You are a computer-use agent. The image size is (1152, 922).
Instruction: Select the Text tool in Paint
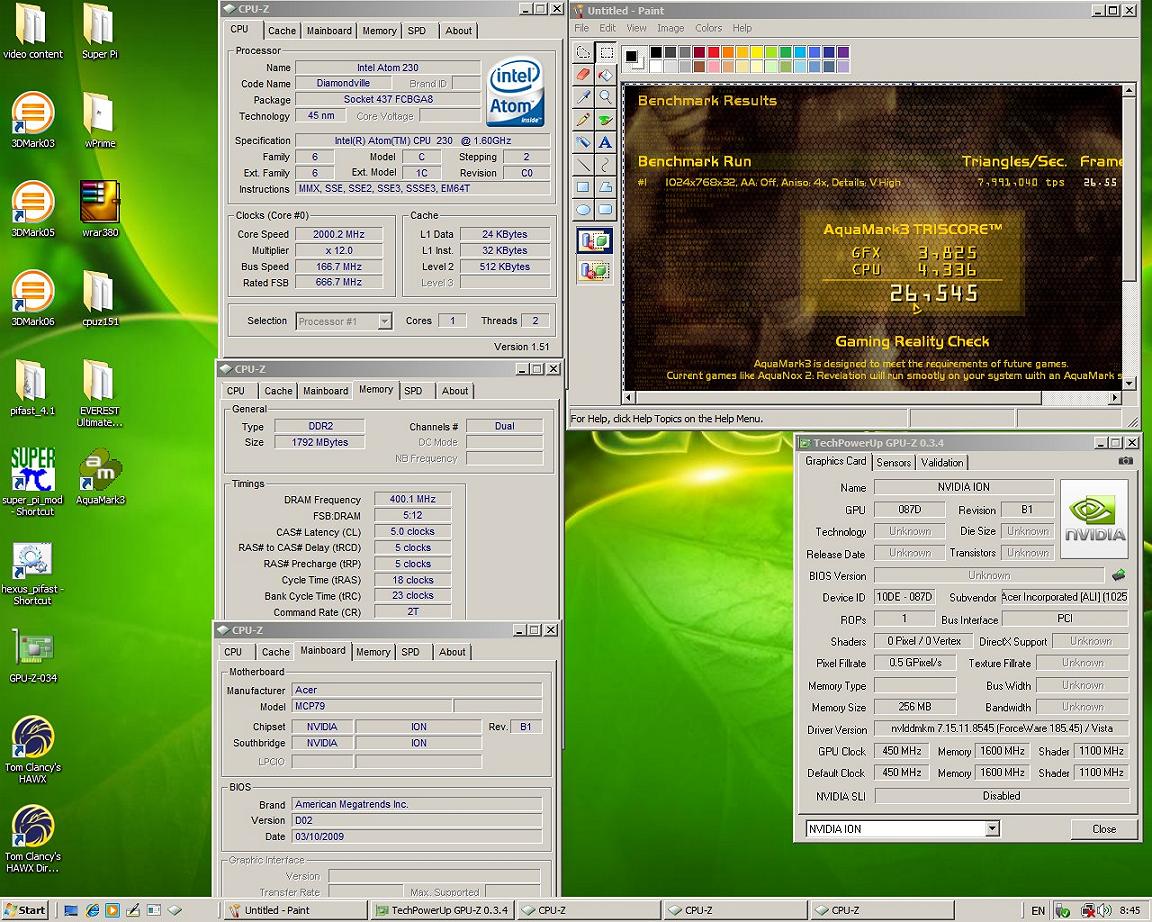pyautogui.click(x=605, y=142)
